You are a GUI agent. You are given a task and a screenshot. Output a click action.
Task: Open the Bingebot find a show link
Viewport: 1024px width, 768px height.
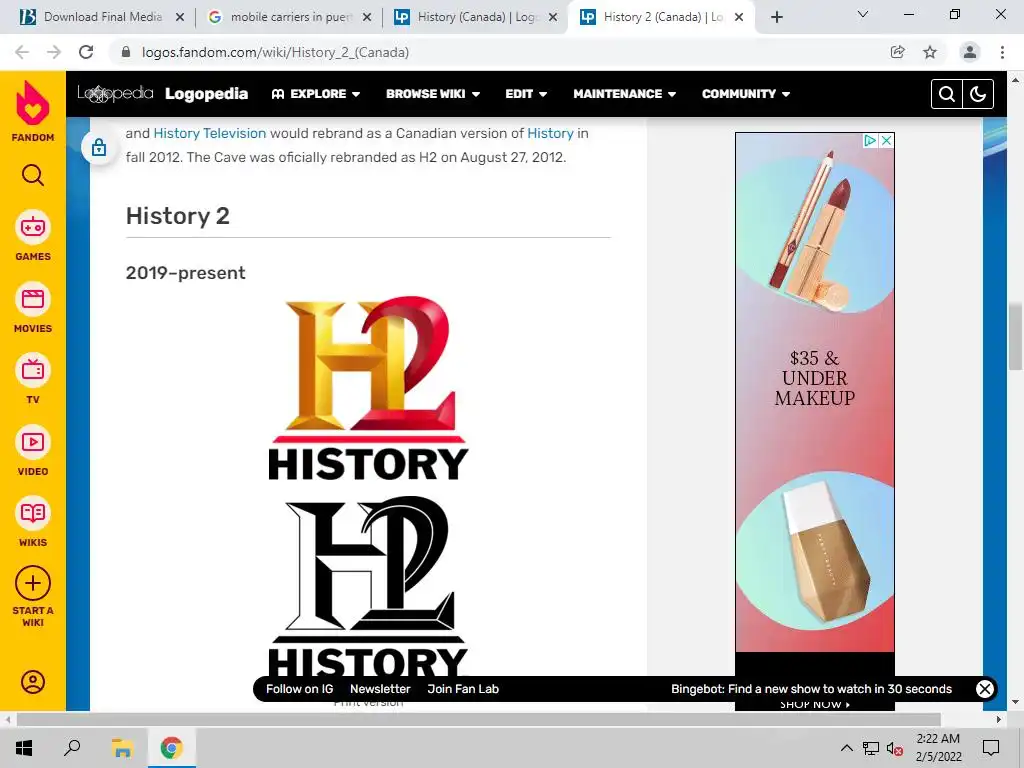[811, 689]
